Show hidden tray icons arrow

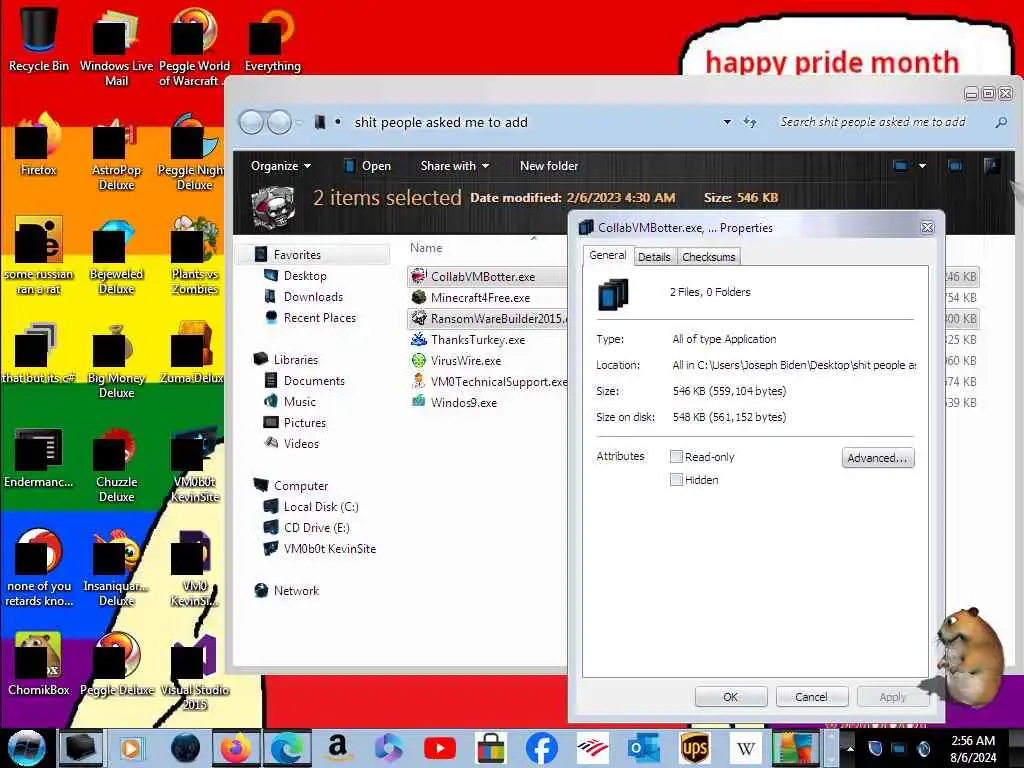point(850,748)
